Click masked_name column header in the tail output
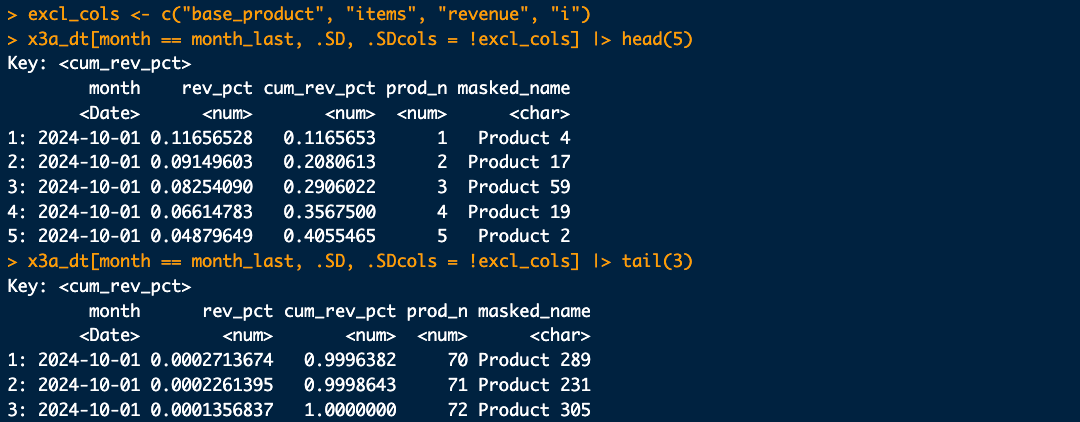1080x422 pixels. tap(534, 311)
